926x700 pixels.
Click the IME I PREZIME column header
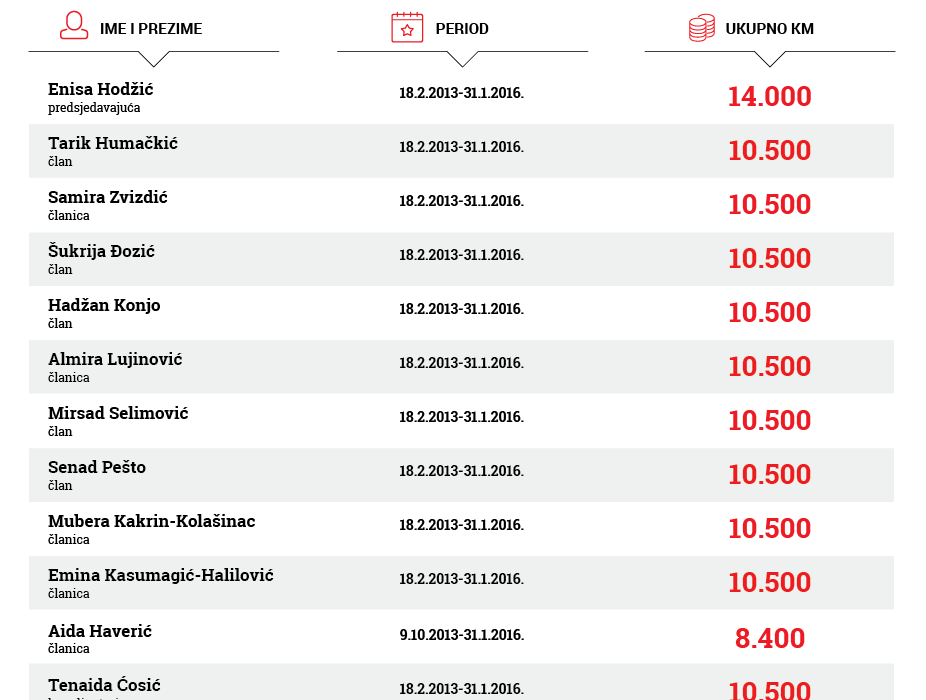pos(151,29)
